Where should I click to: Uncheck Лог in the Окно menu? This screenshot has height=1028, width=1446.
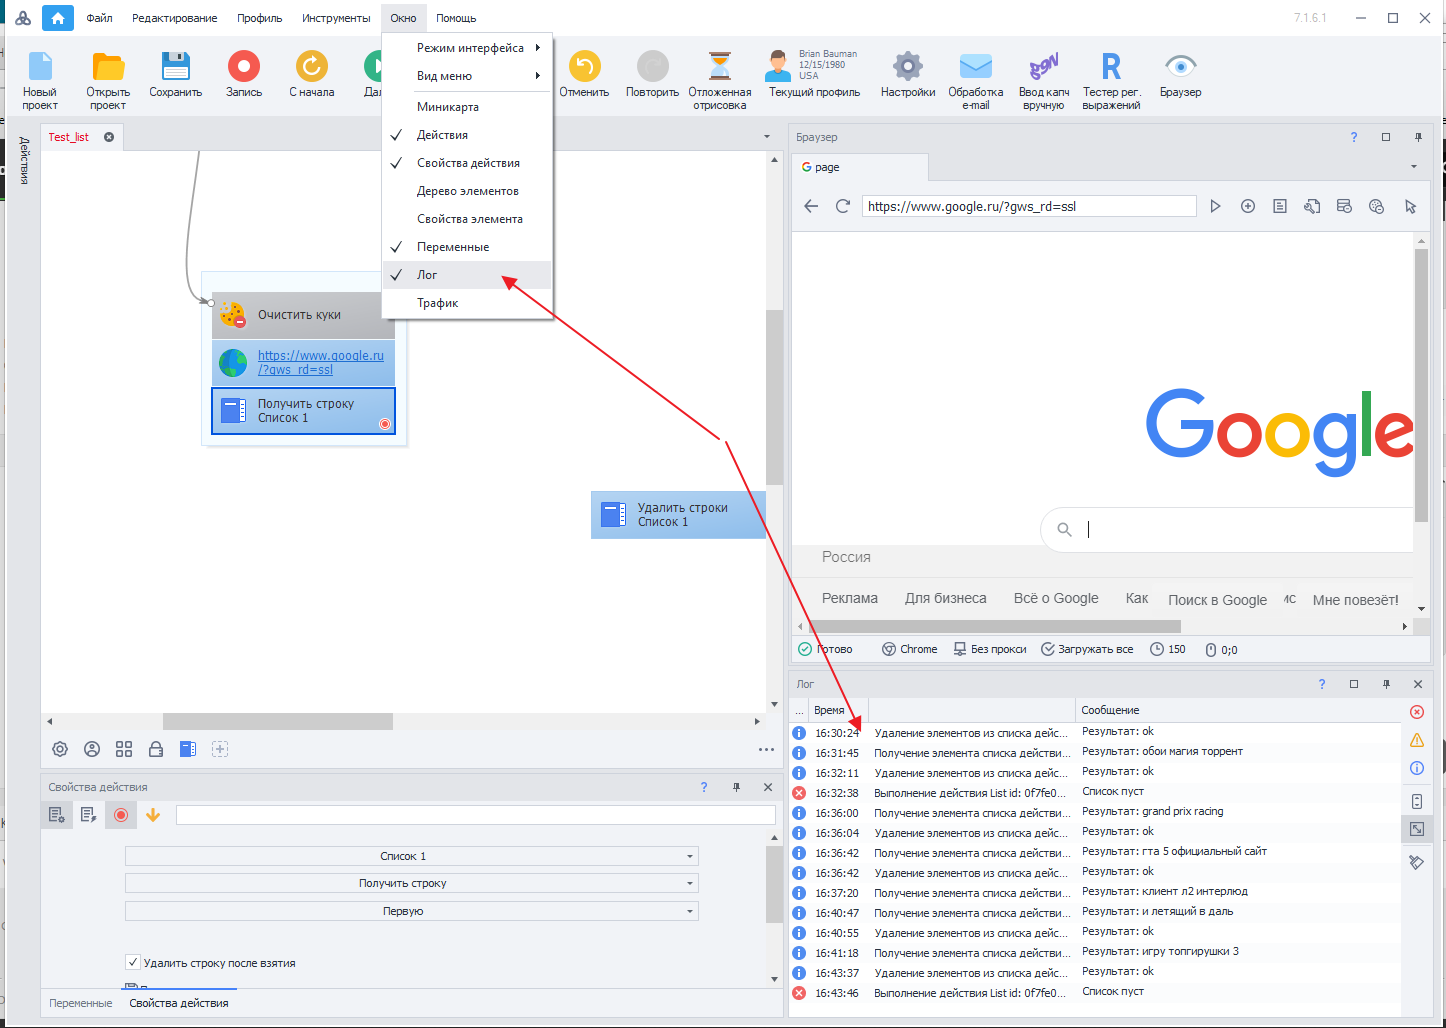[x=467, y=275]
